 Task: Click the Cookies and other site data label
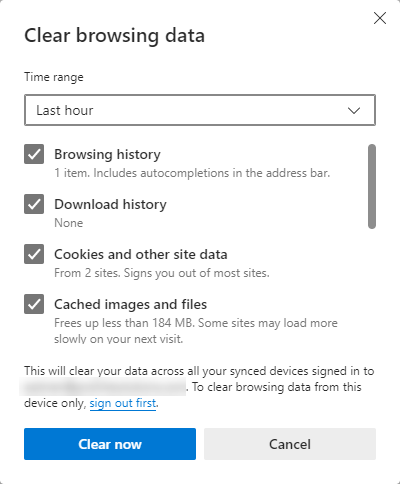coord(141,254)
